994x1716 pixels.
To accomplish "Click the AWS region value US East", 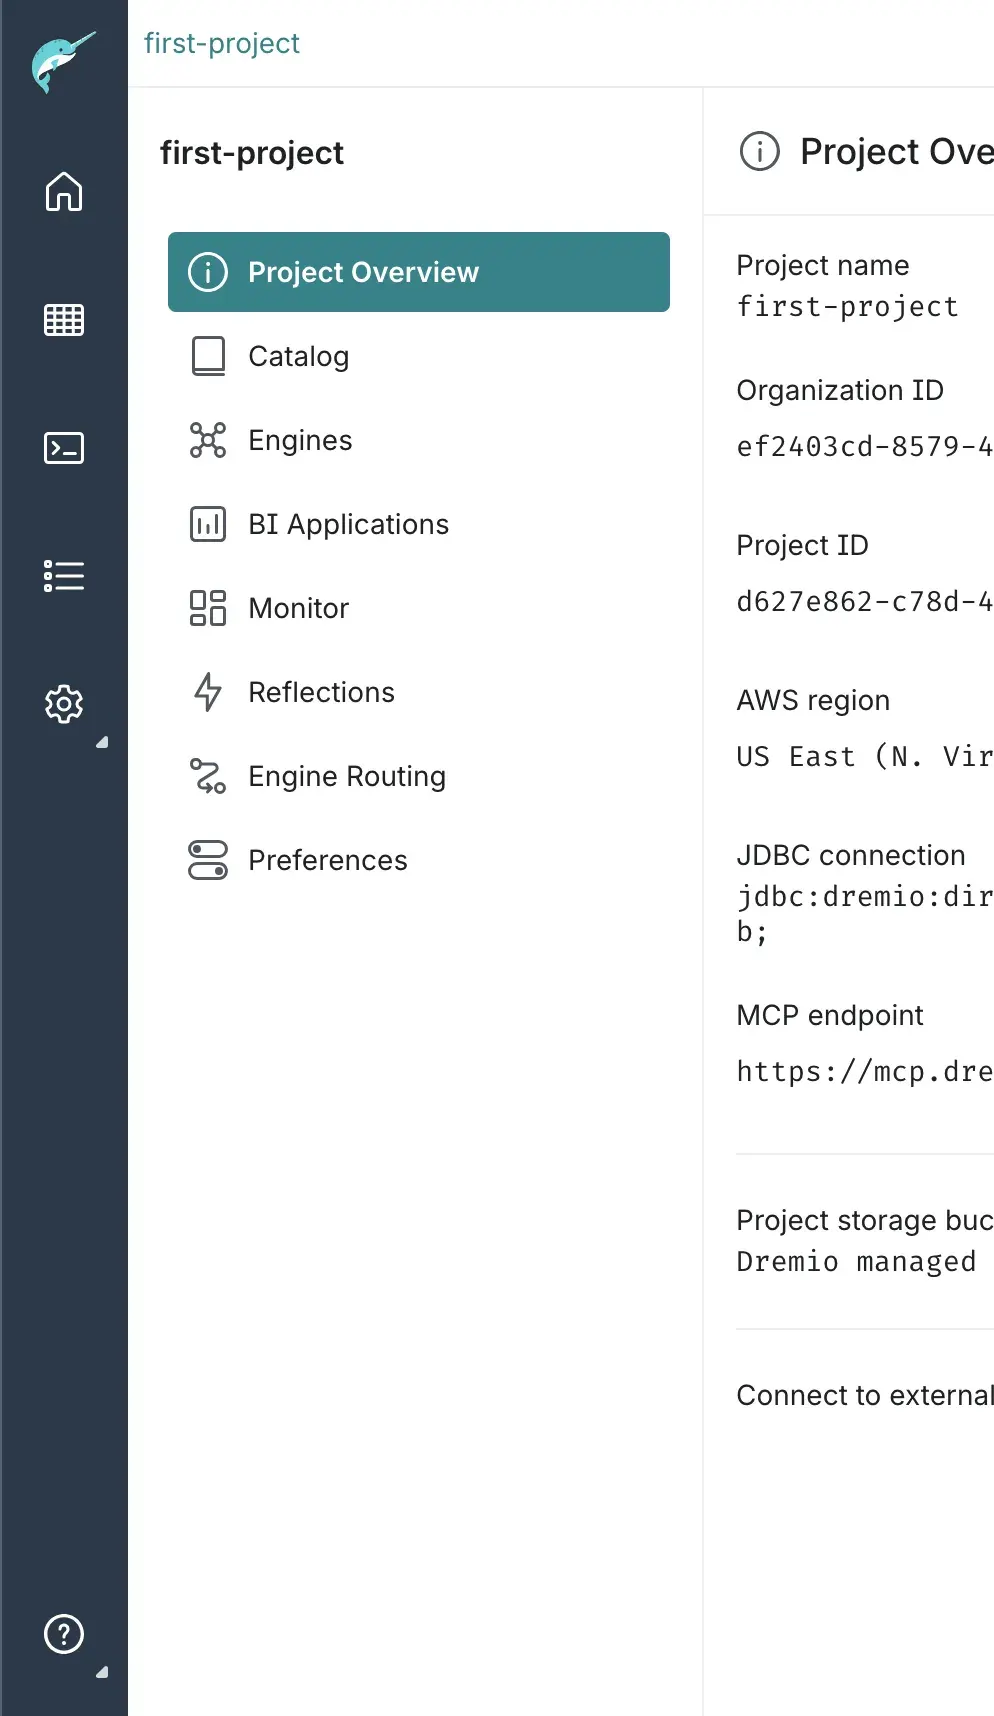I will click(x=865, y=757).
